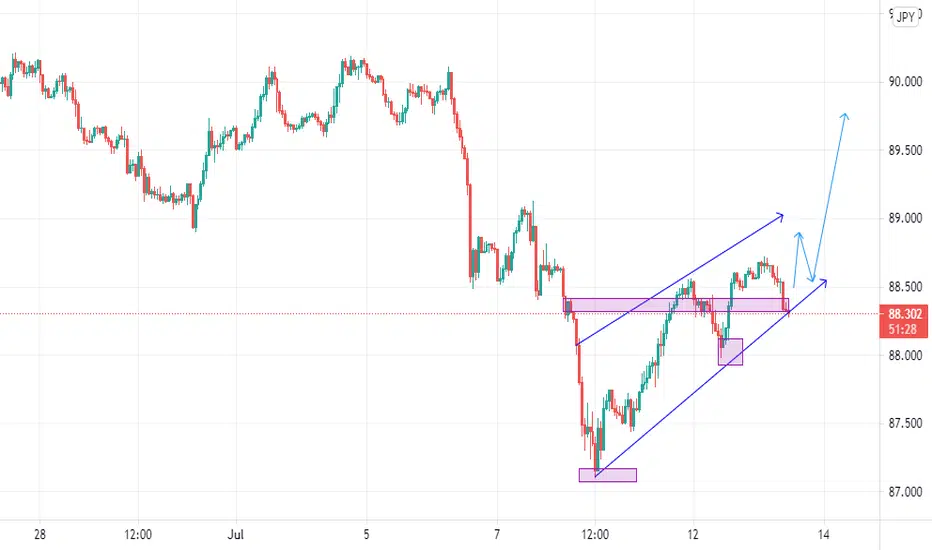Screen dimensions: 932x550
Task: Click the 88.500 price scale label
Action: pos(905,287)
